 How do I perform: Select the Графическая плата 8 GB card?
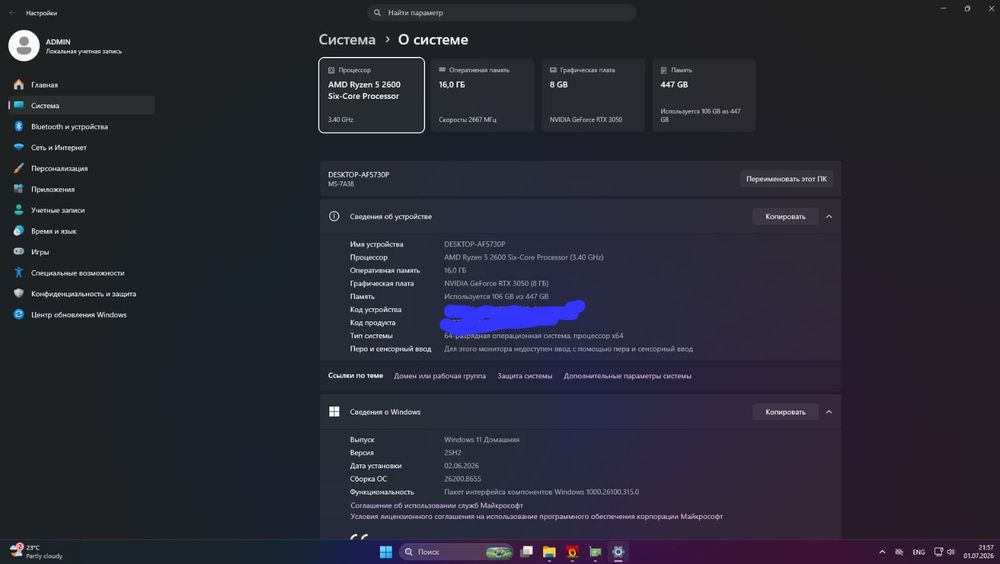pos(593,95)
